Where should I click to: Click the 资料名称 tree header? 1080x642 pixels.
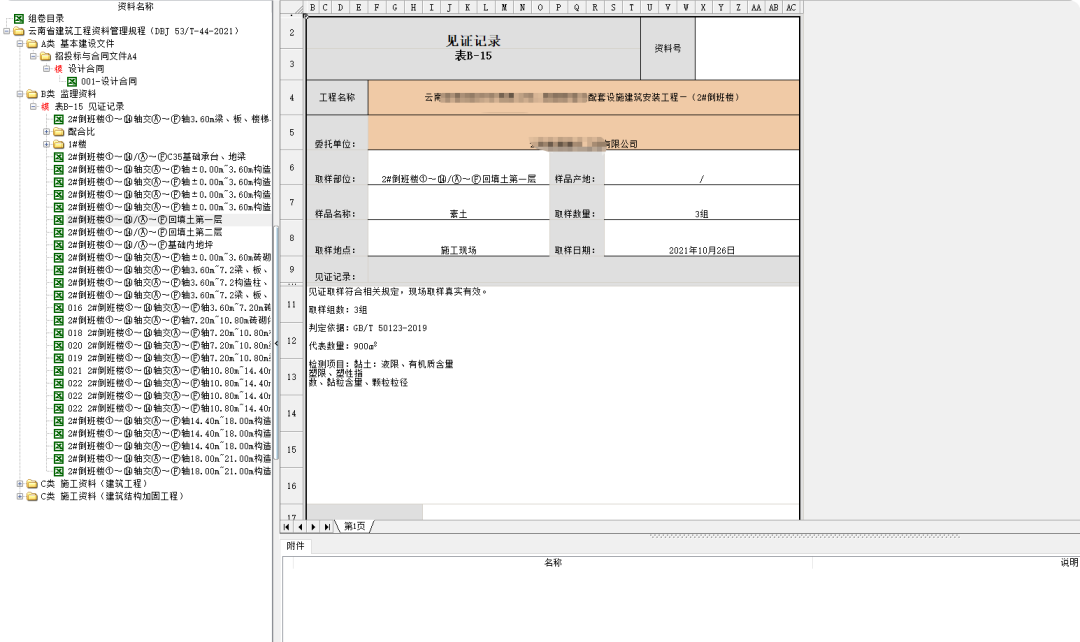tap(136, 6)
